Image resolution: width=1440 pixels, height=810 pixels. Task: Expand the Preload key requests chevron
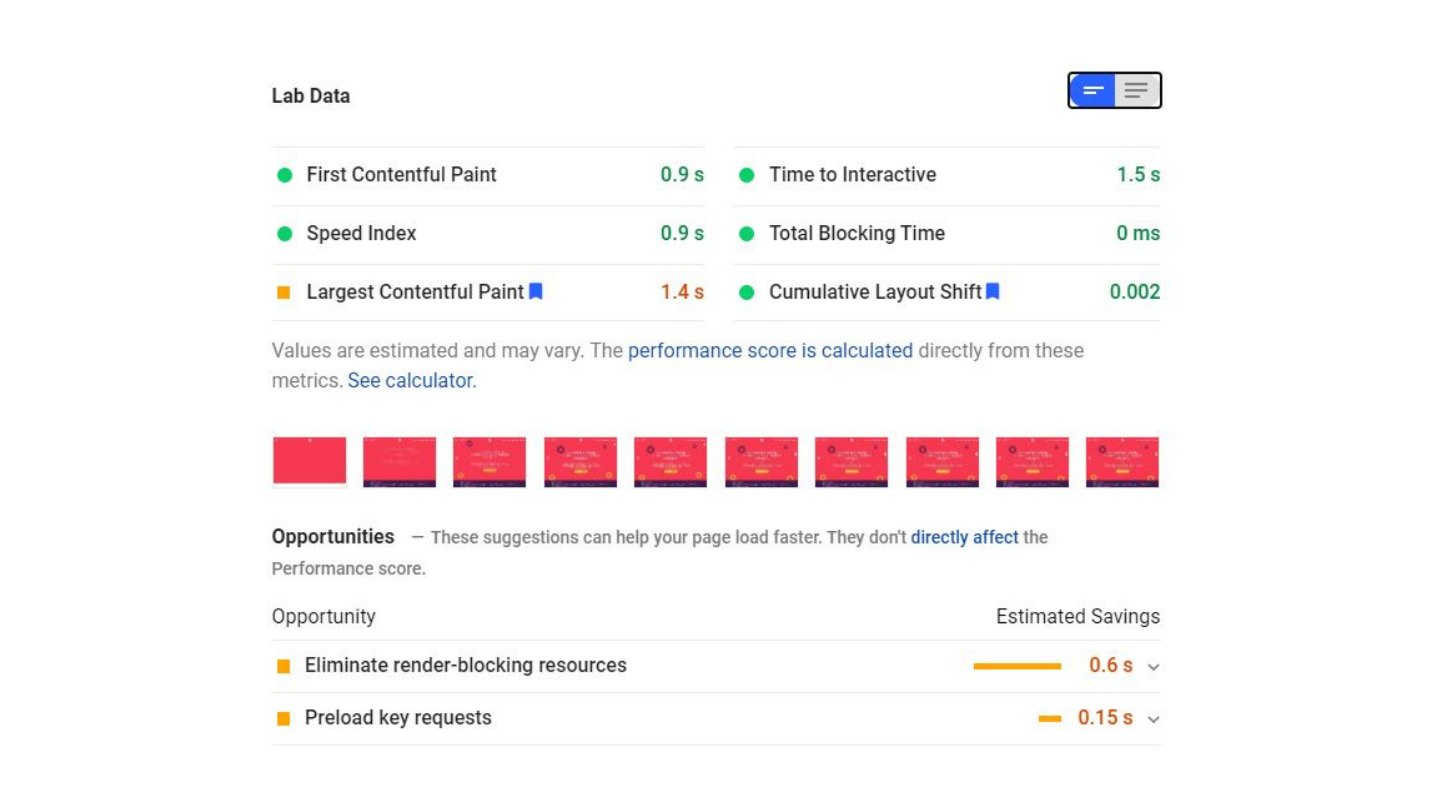pyautogui.click(x=1153, y=719)
